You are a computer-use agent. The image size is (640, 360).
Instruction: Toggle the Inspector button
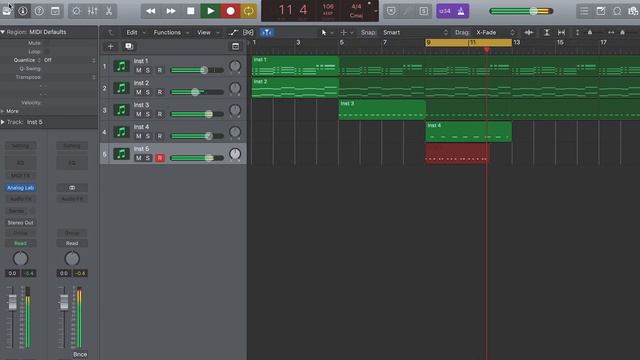23,11
